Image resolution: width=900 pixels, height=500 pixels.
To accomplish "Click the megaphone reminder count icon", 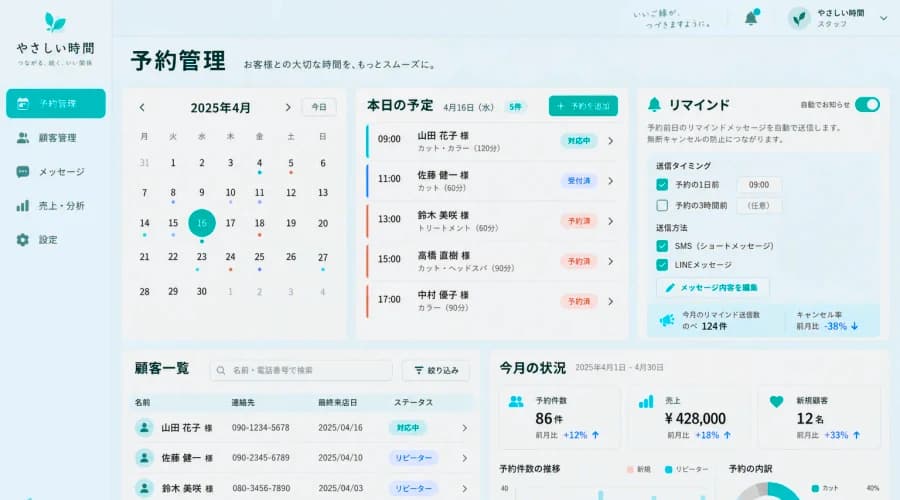I will coord(666,320).
